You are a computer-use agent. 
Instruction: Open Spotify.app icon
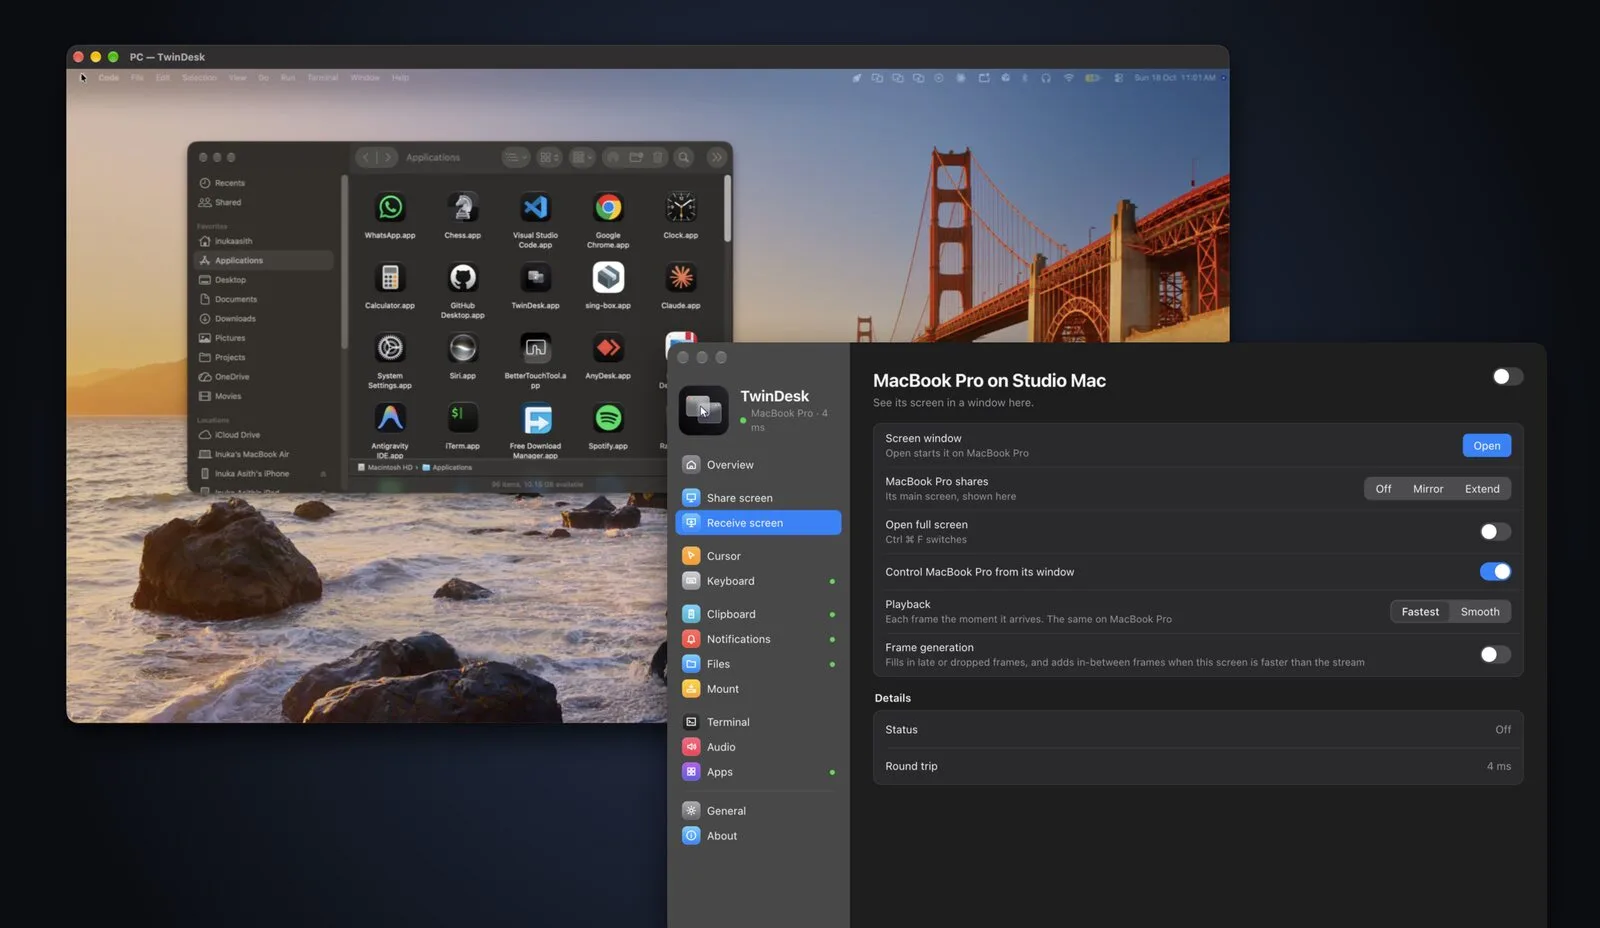pos(608,418)
